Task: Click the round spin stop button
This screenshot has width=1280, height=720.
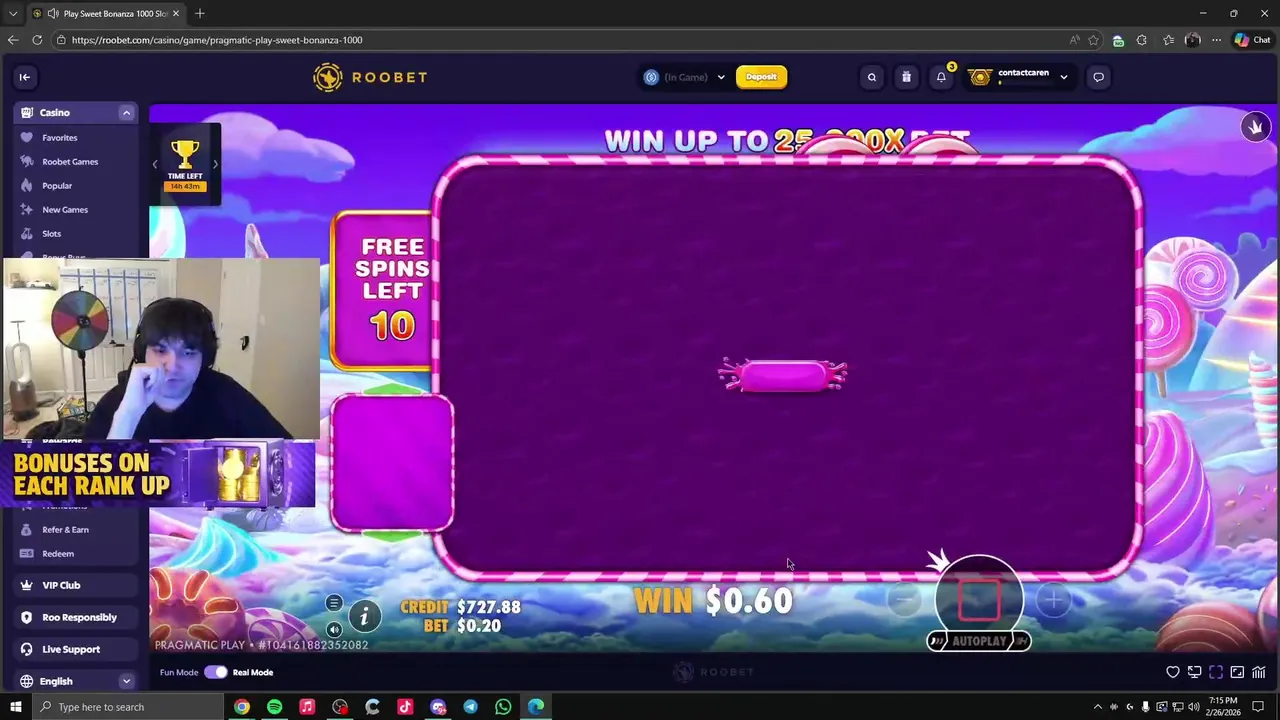Action: click(979, 598)
